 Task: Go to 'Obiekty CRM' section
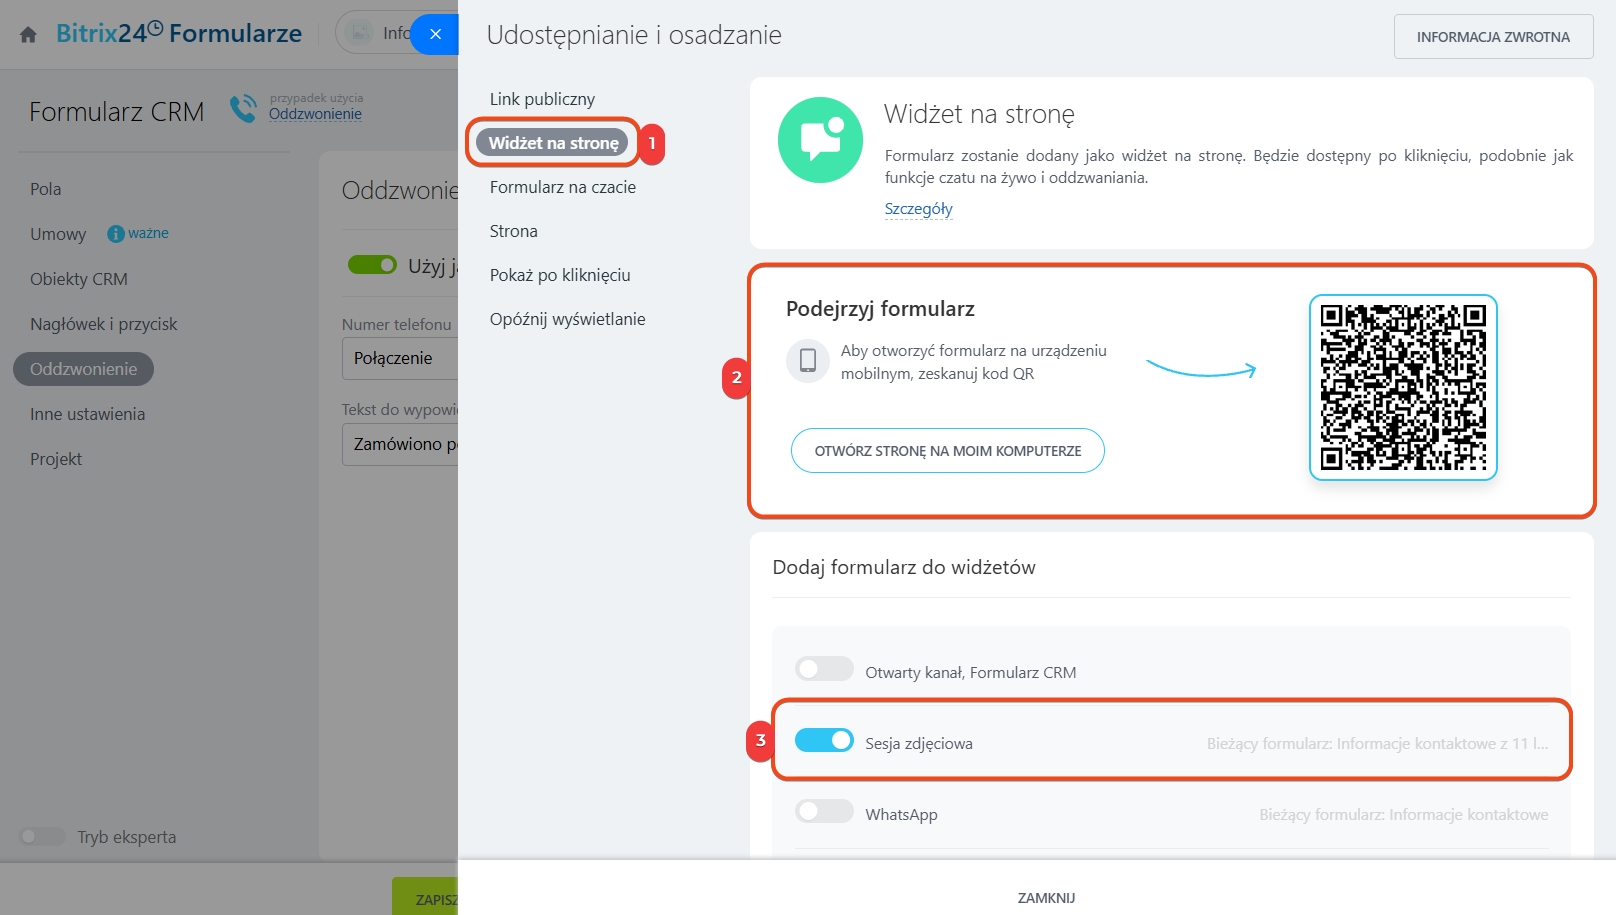(79, 279)
